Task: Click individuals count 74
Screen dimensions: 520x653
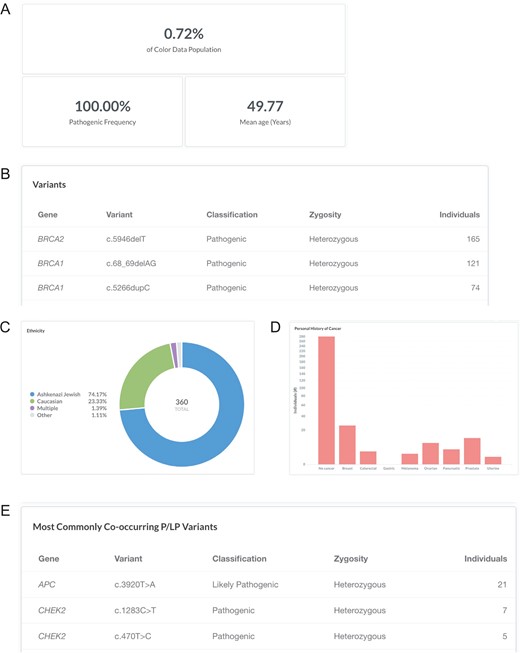Action: (x=475, y=288)
